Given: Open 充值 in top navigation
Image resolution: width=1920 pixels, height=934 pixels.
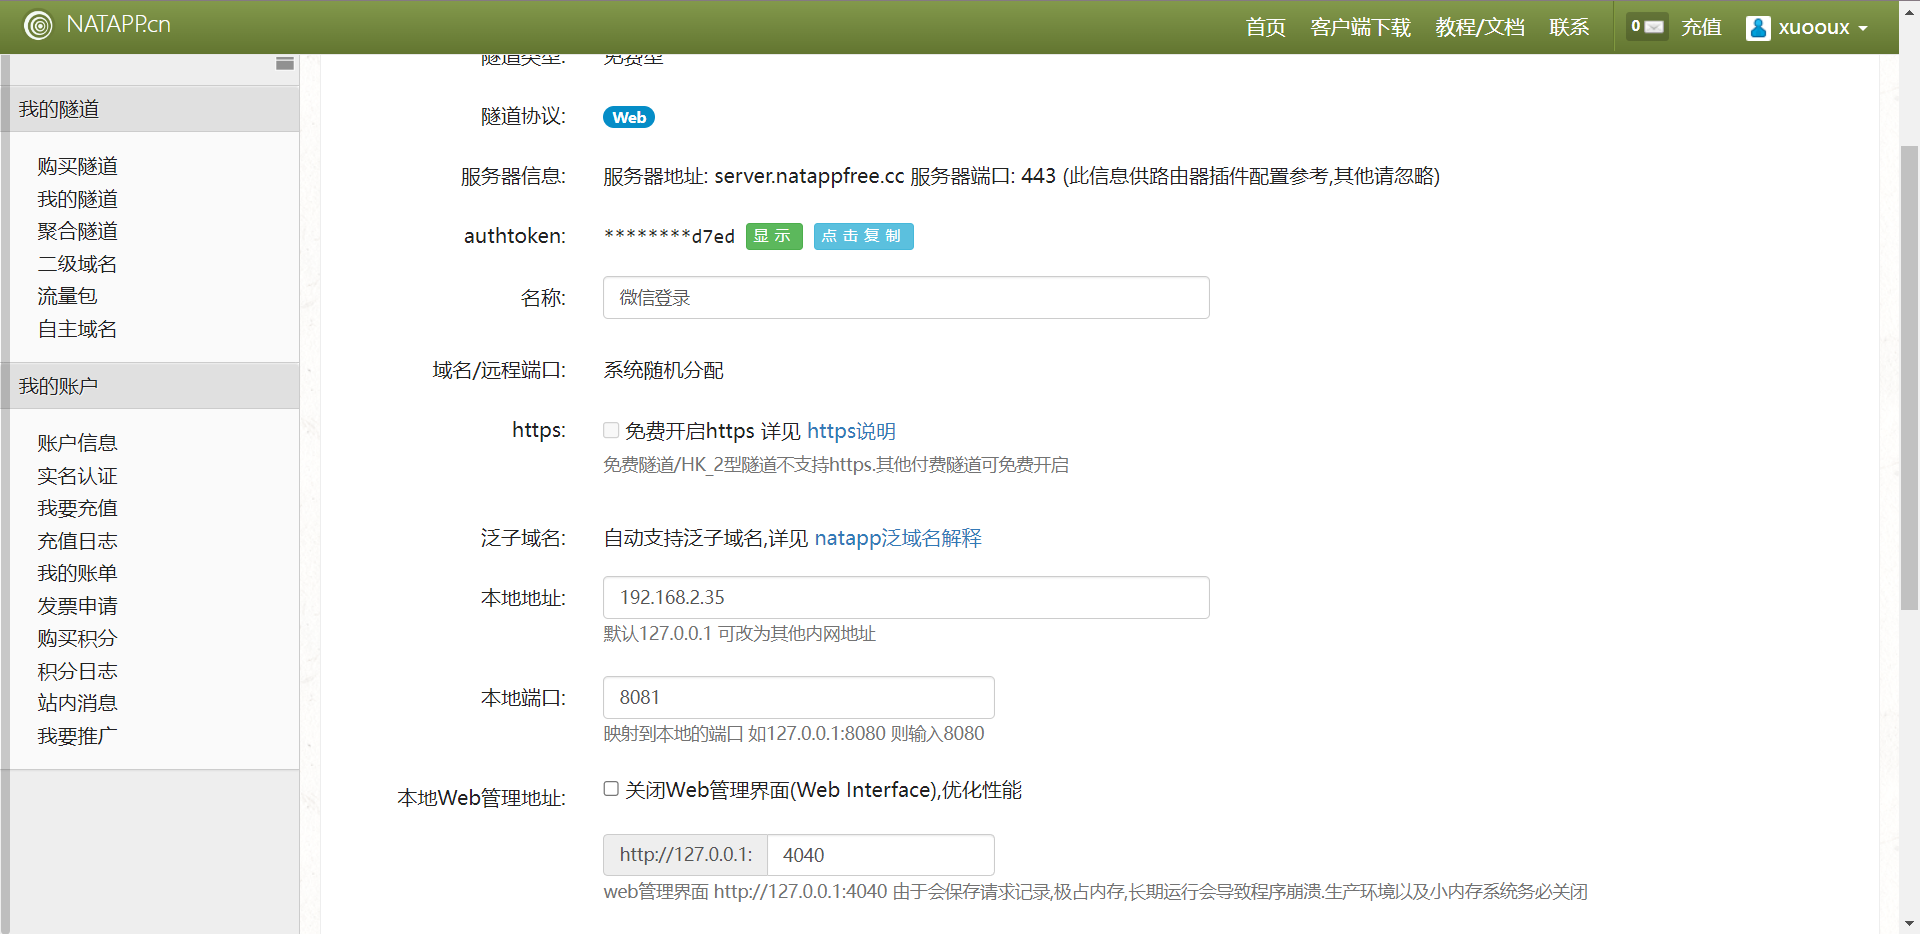Looking at the screenshot, I should click(1701, 27).
